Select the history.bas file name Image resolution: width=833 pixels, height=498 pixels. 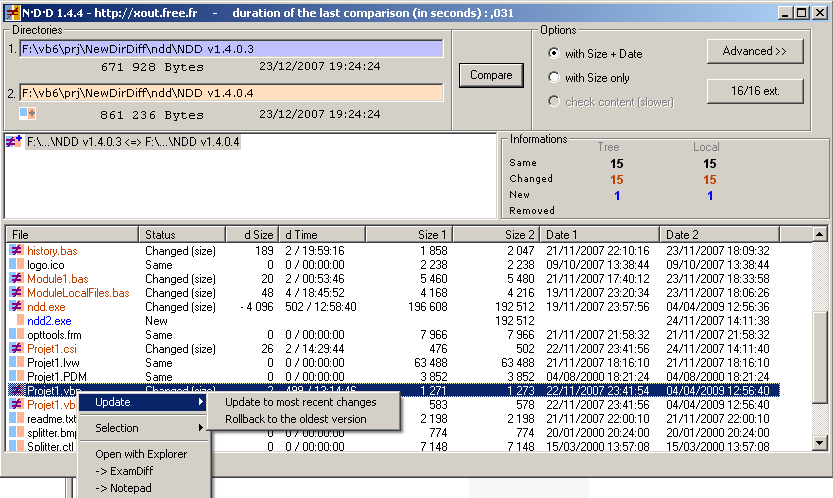point(52,251)
